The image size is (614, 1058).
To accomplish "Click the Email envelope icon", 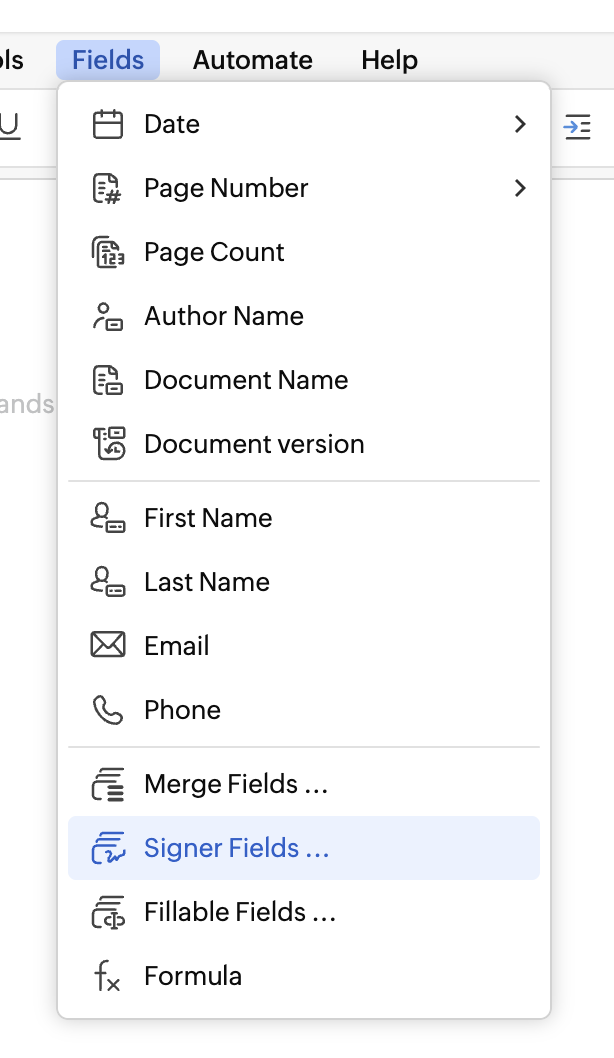I will [x=107, y=646].
